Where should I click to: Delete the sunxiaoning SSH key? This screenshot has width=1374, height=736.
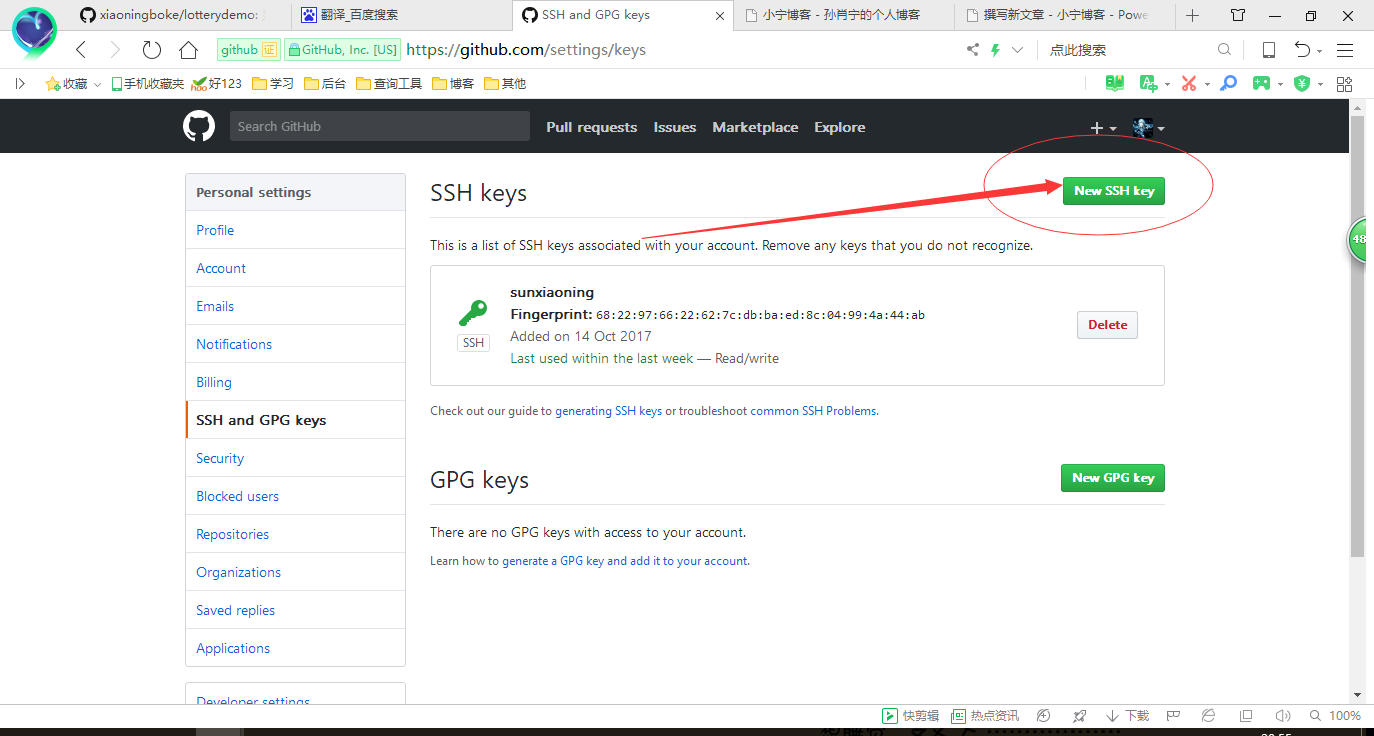pyautogui.click(x=1107, y=325)
